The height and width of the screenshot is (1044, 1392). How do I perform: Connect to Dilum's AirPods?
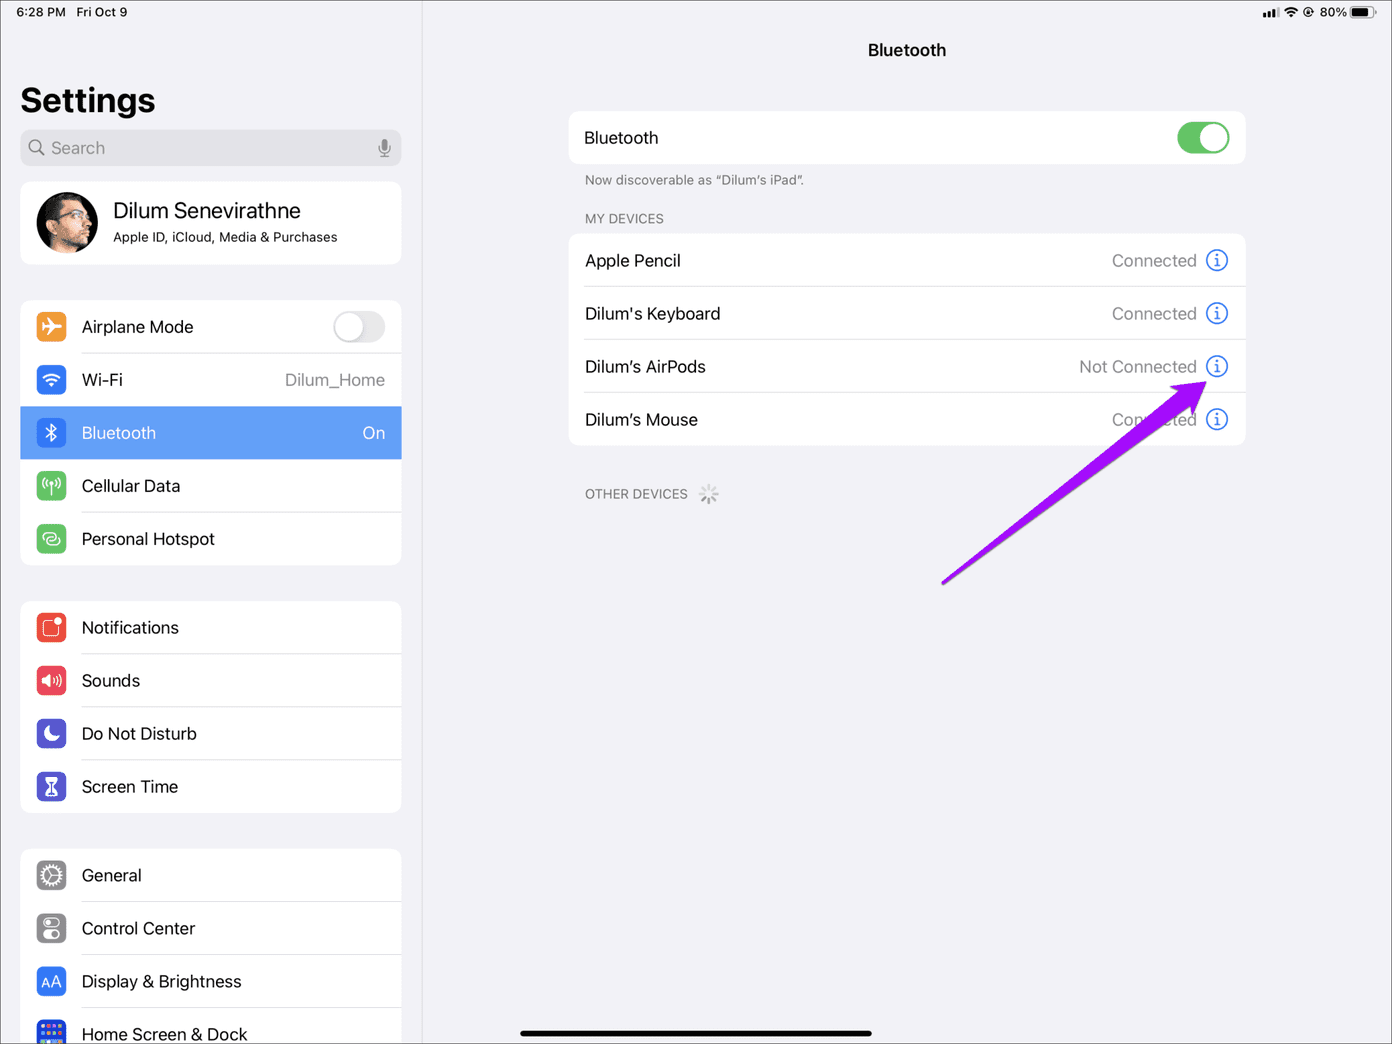(x=907, y=366)
